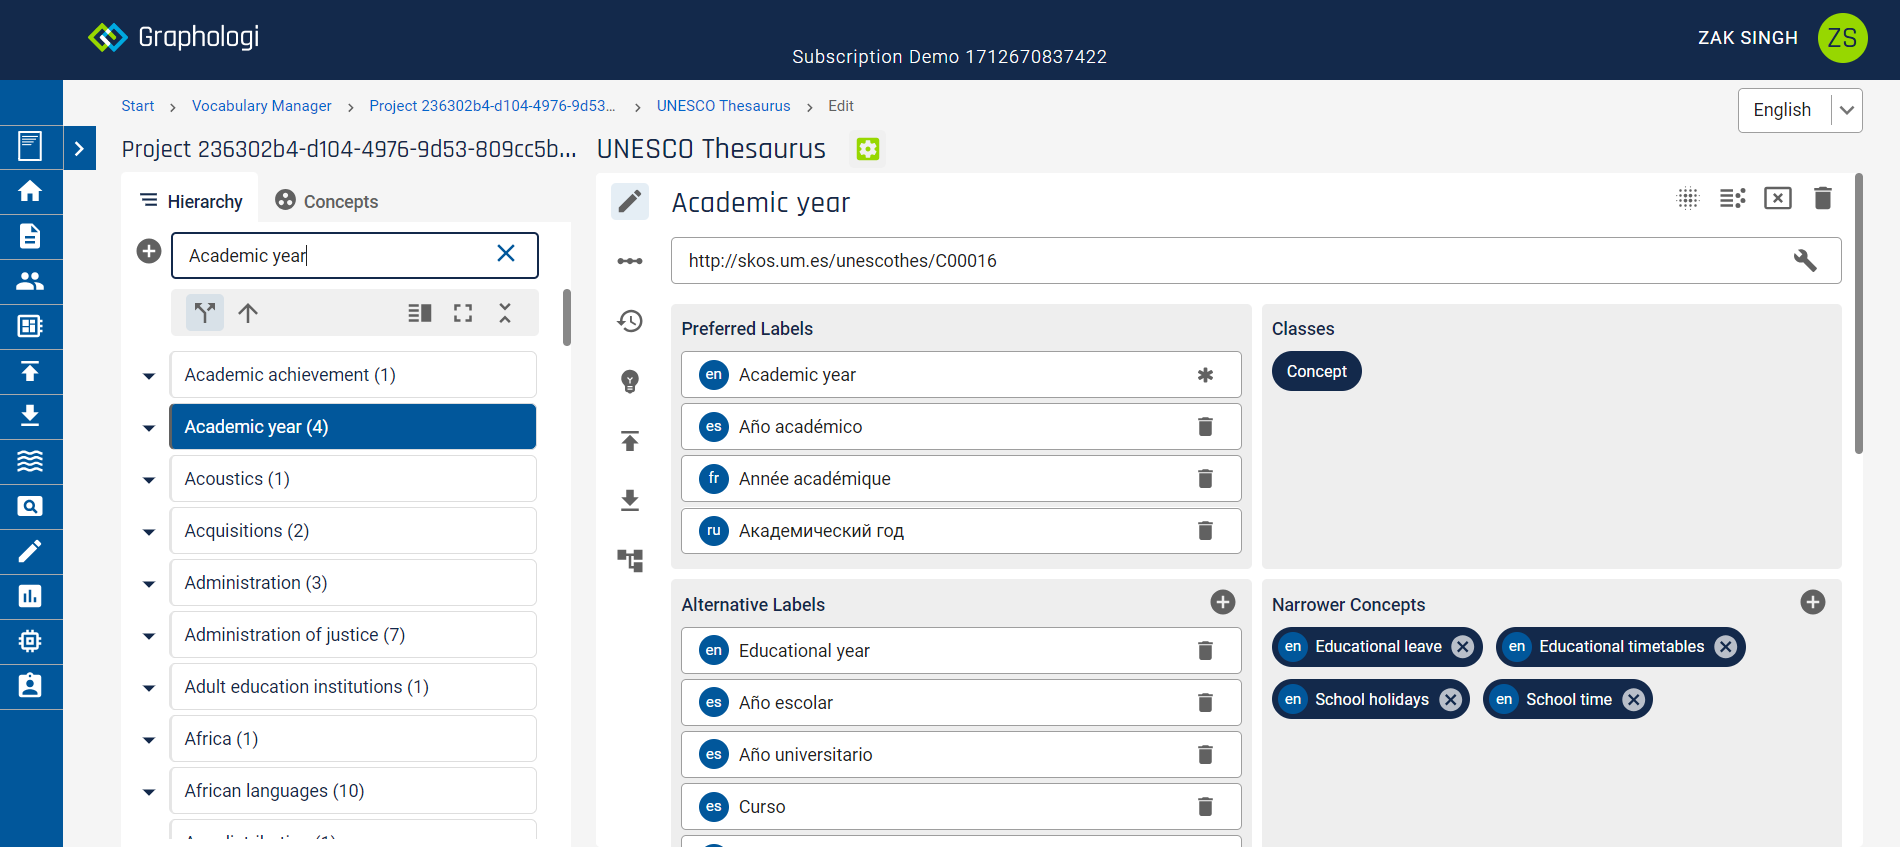This screenshot has height=847, width=1900.
Task: Remove School holidays narrower concept
Action: [1450, 700]
